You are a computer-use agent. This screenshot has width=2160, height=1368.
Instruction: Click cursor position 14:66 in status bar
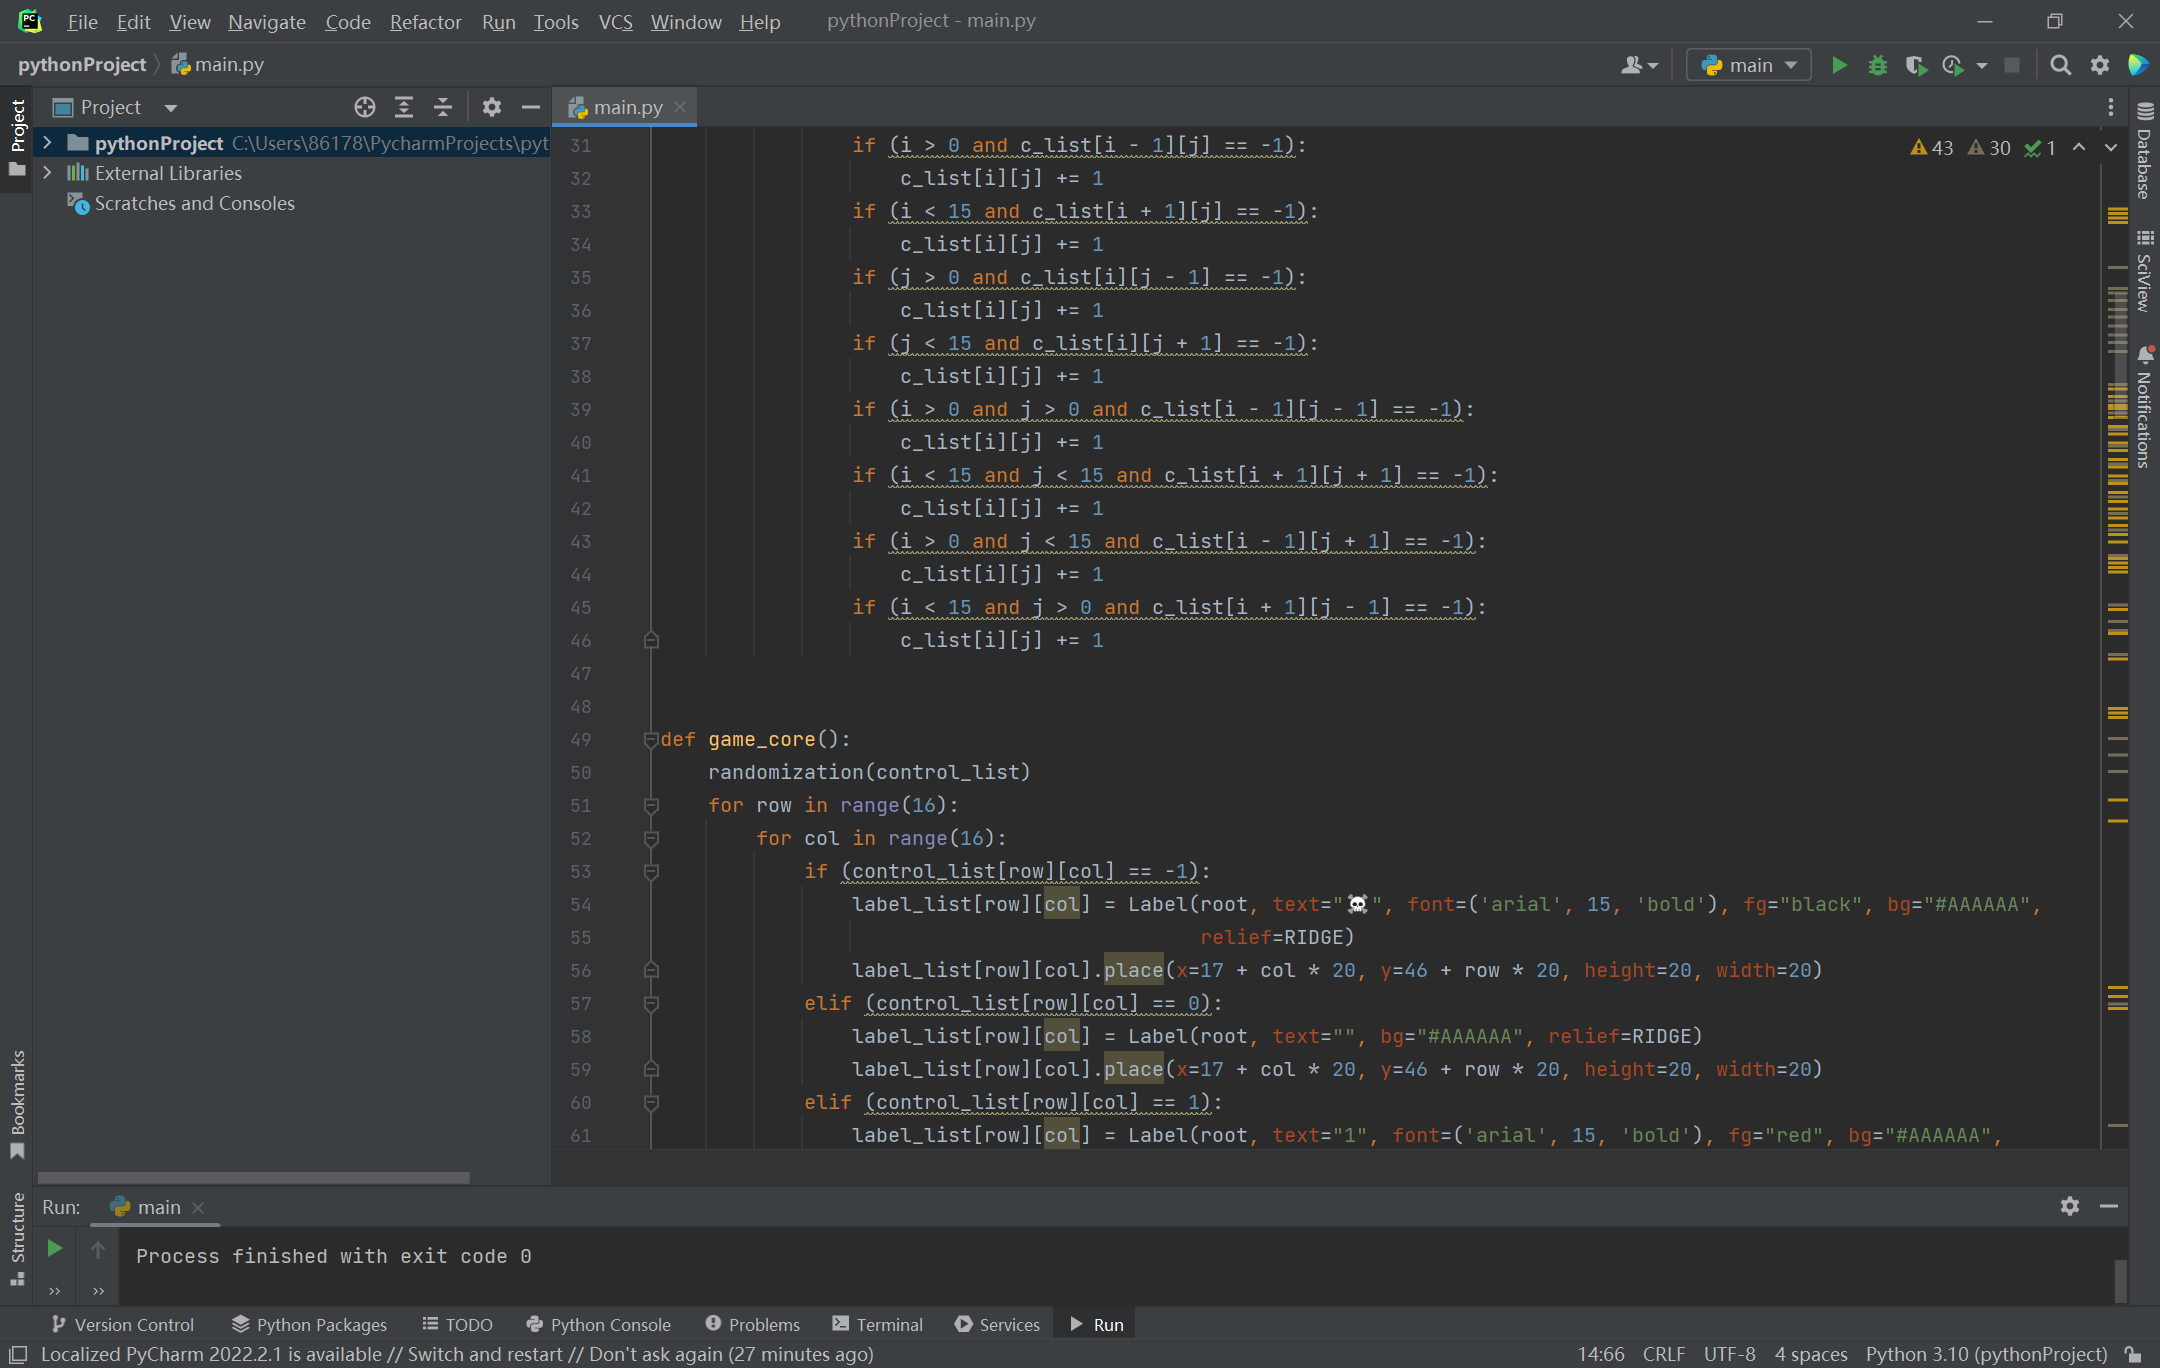point(1600,1354)
